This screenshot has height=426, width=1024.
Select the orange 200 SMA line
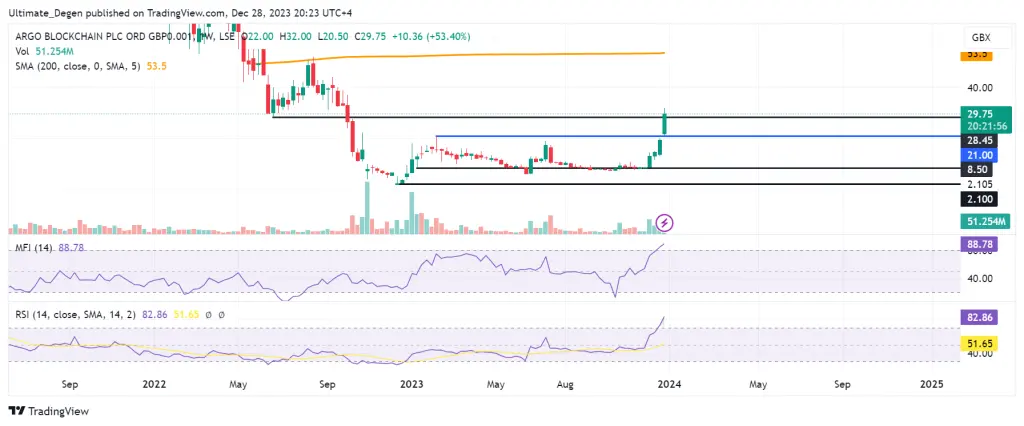tap(466, 56)
